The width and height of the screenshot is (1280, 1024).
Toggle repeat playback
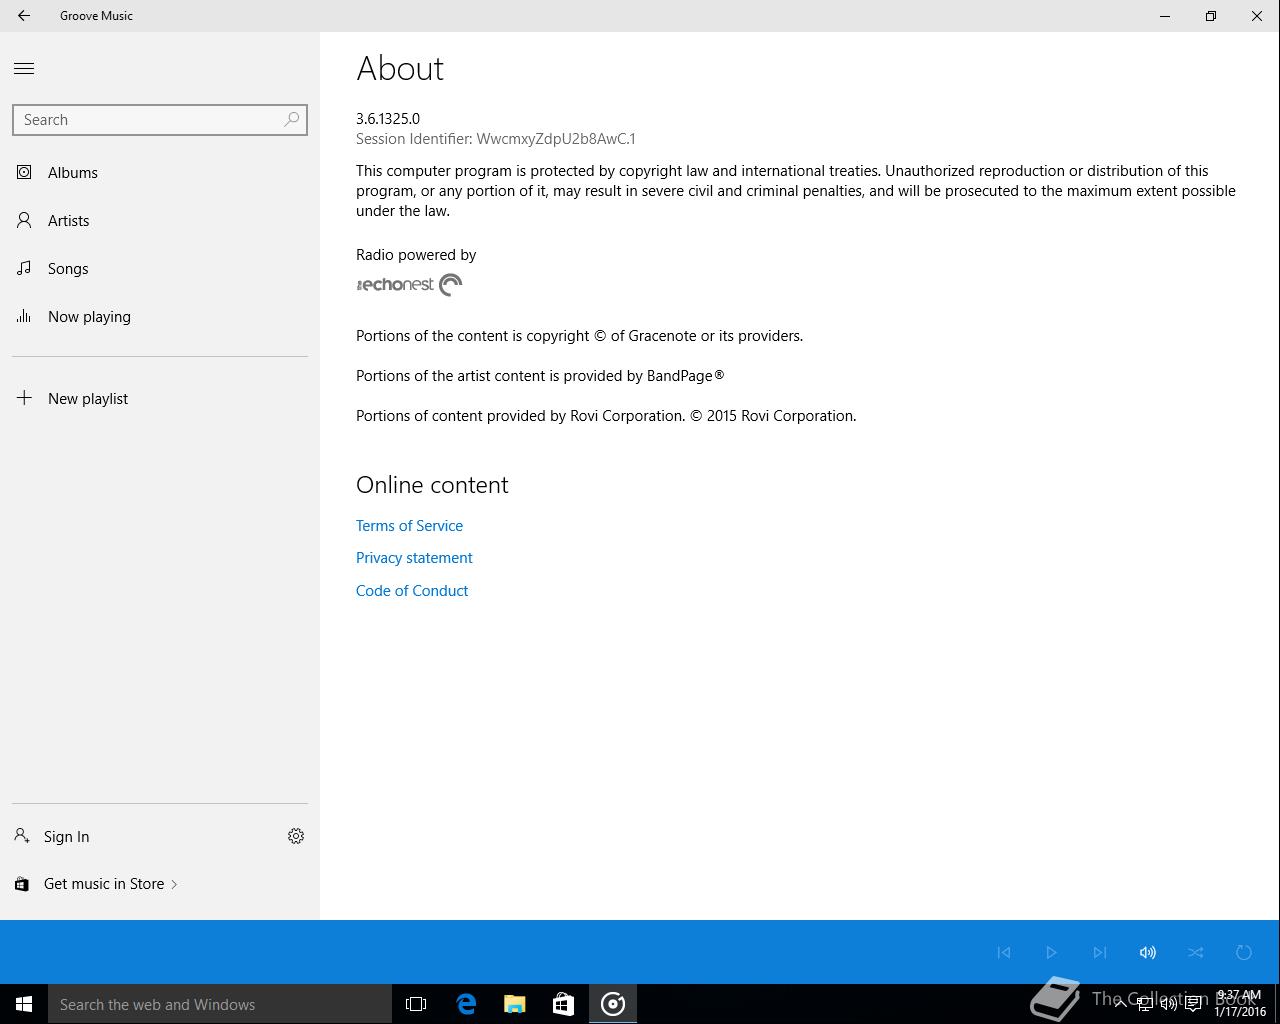pyautogui.click(x=1244, y=953)
